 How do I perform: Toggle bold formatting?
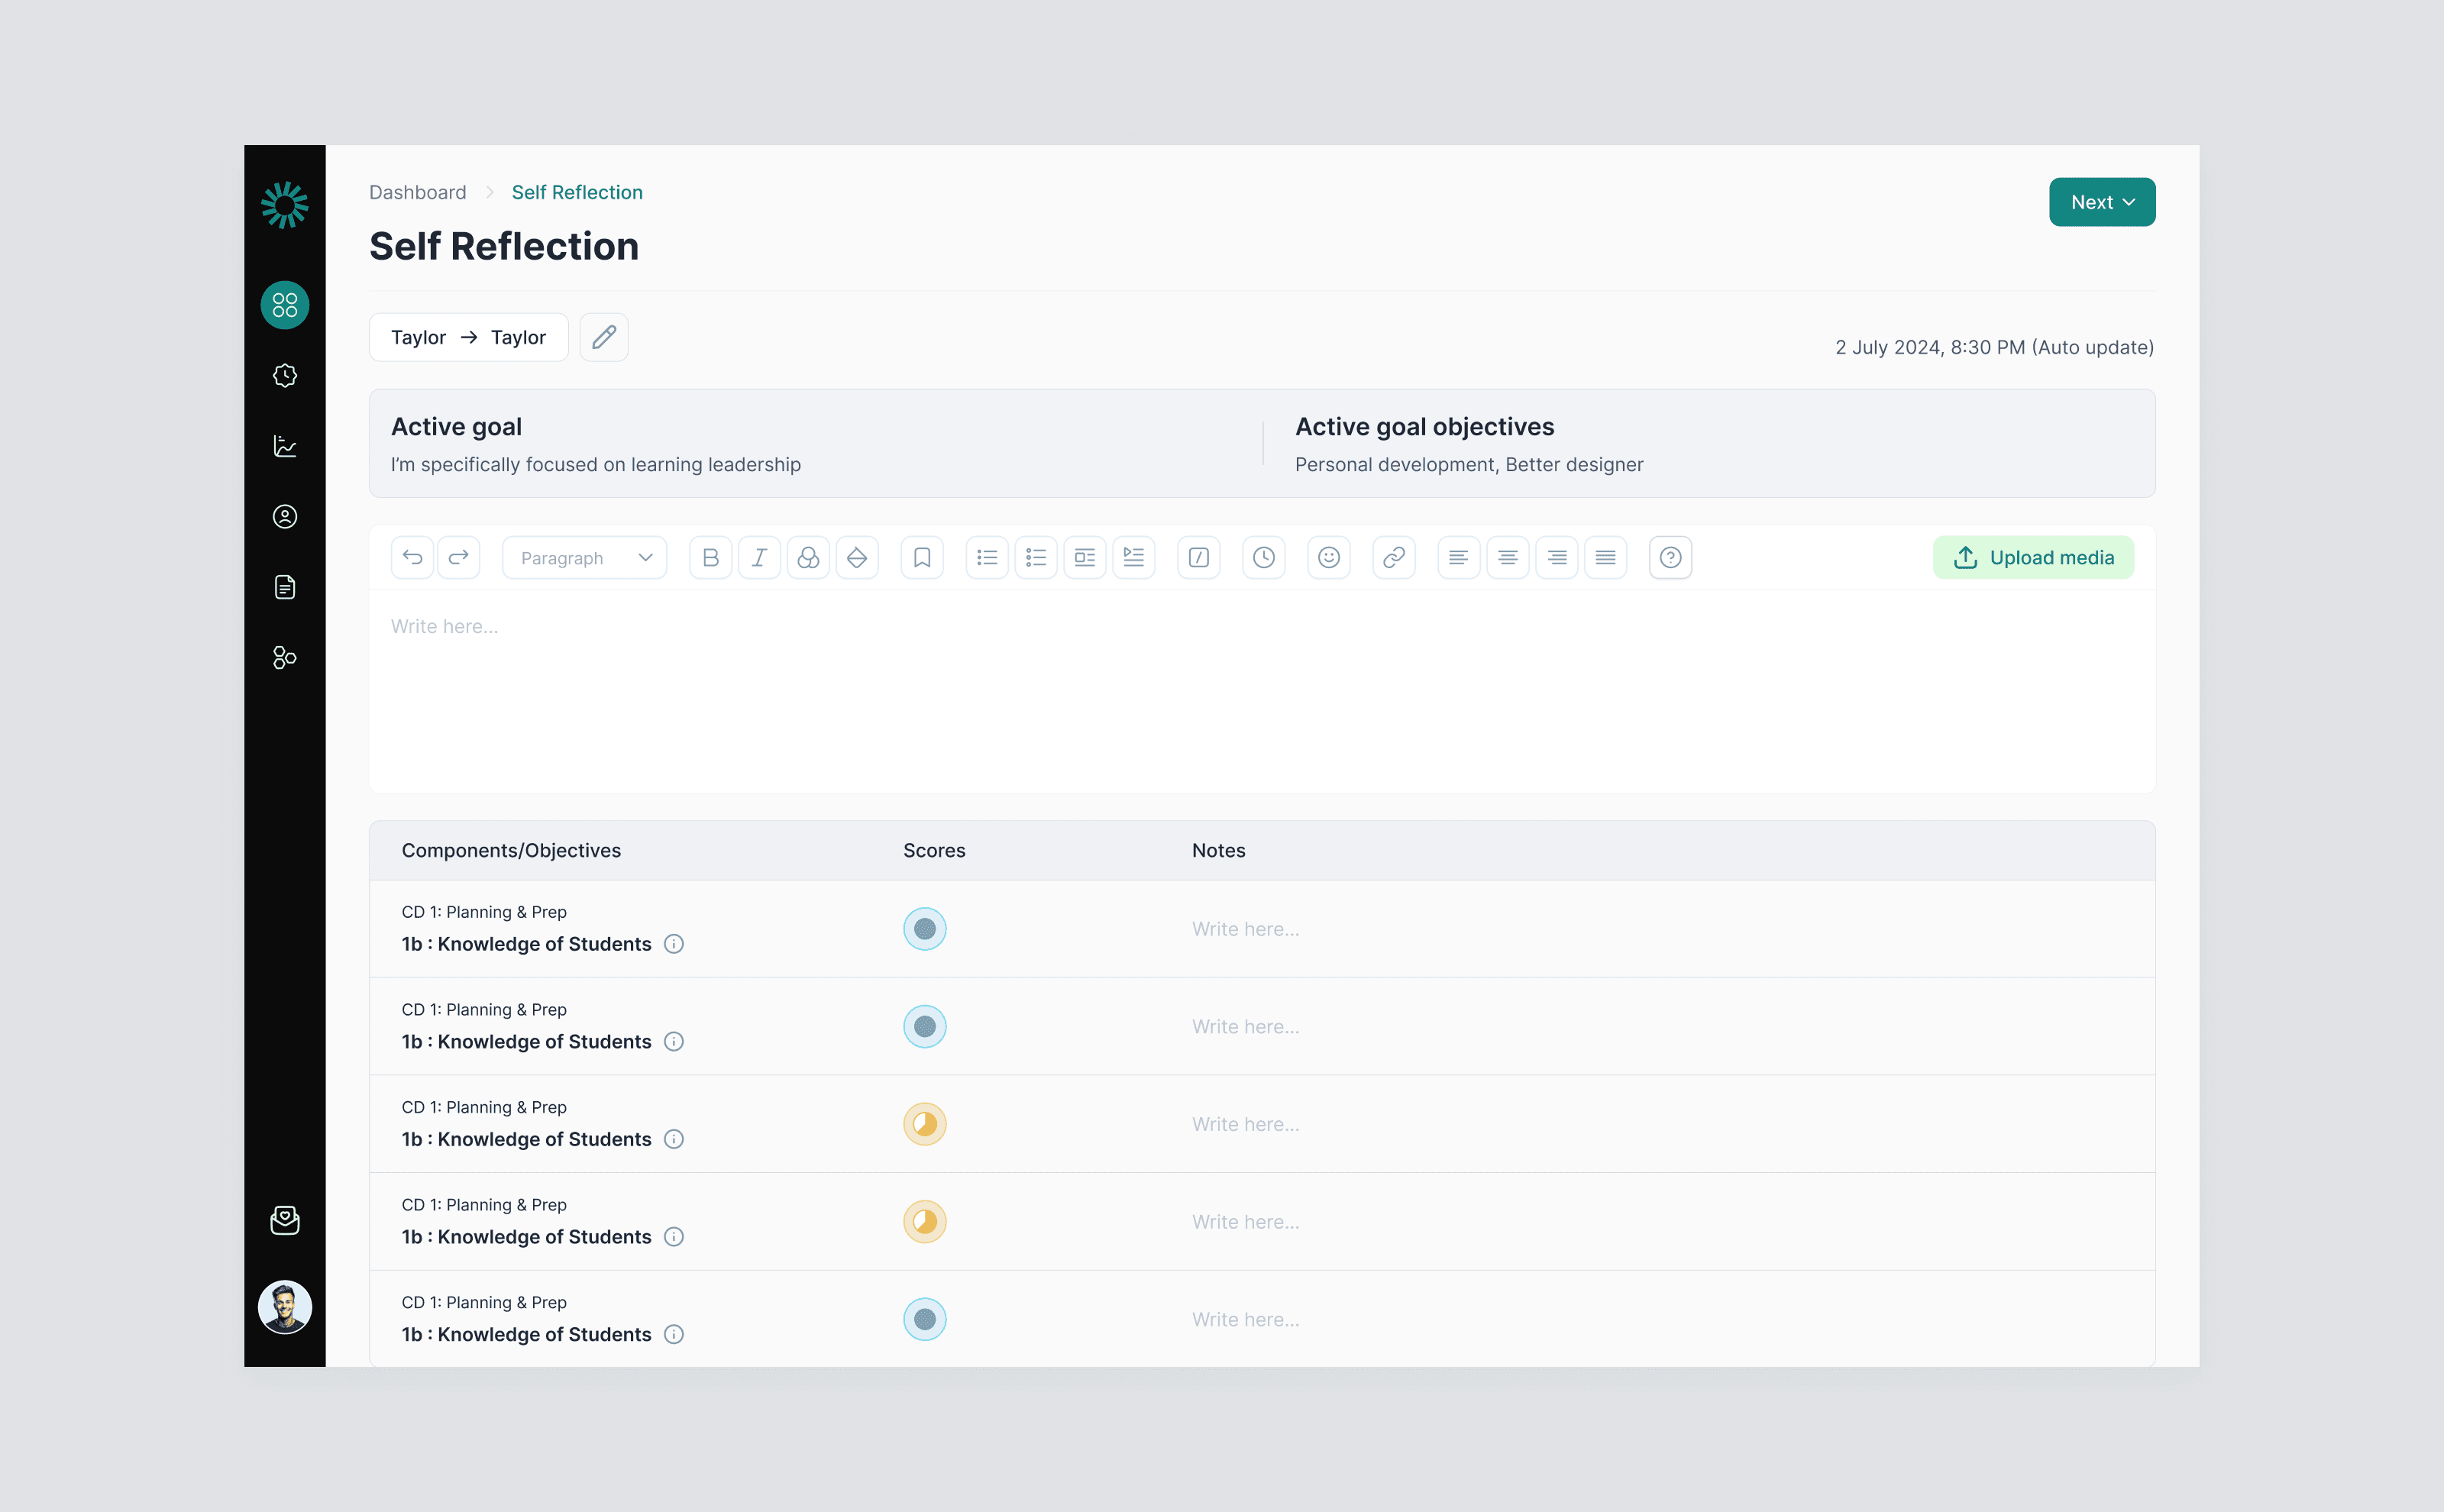coord(711,557)
